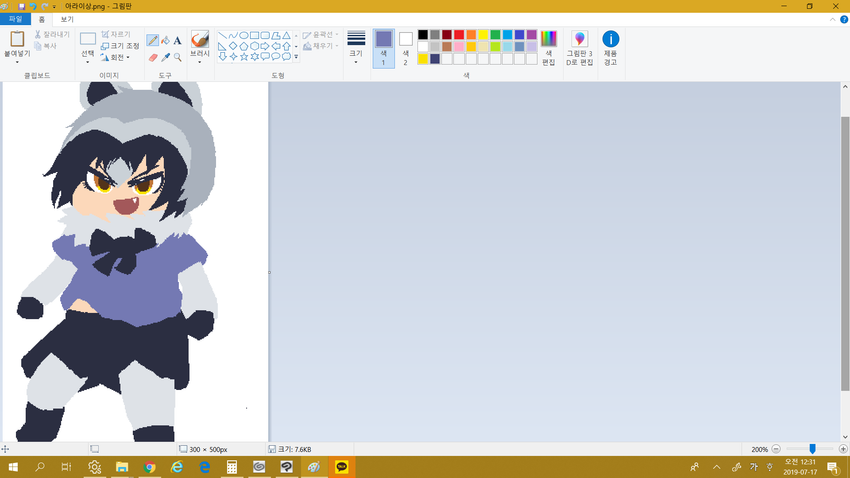Expand the Brushes (브러시) dropdown arrow
The height and width of the screenshot is (478, 850).
pyautogui.click(x=199, y=62)
